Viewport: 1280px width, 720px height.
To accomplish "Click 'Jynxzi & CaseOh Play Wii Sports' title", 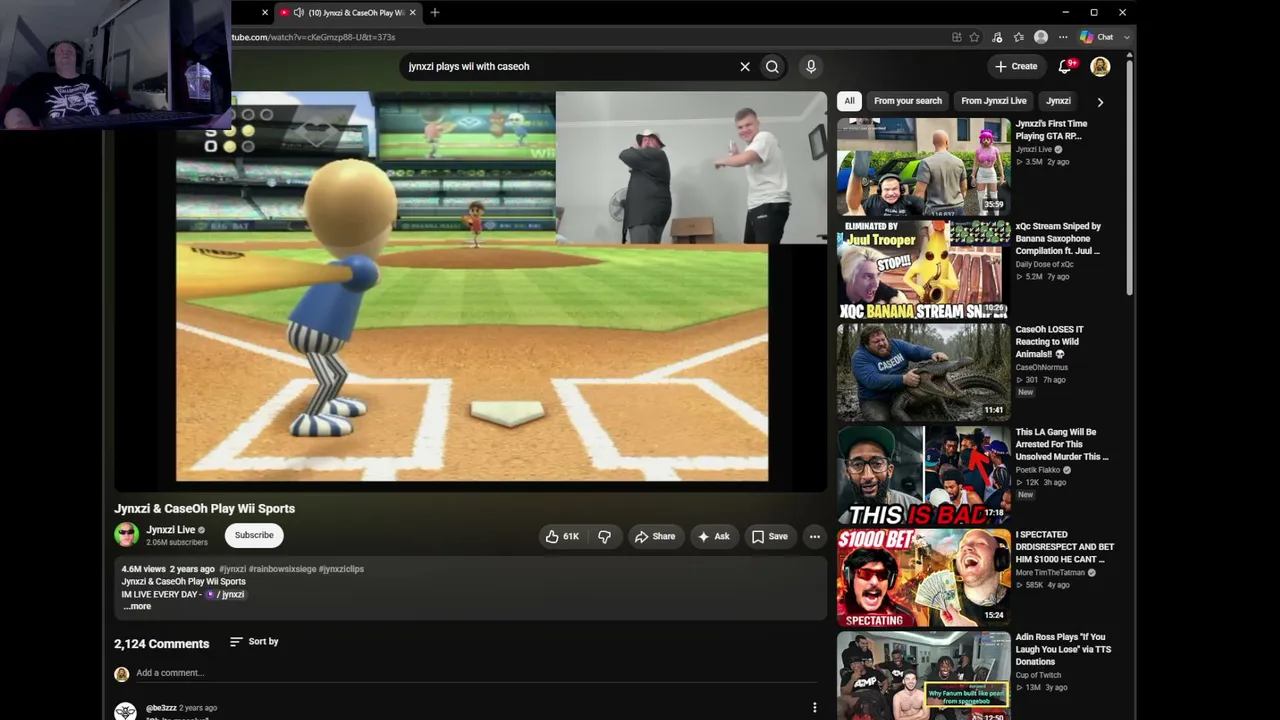I will click(204, 508).
